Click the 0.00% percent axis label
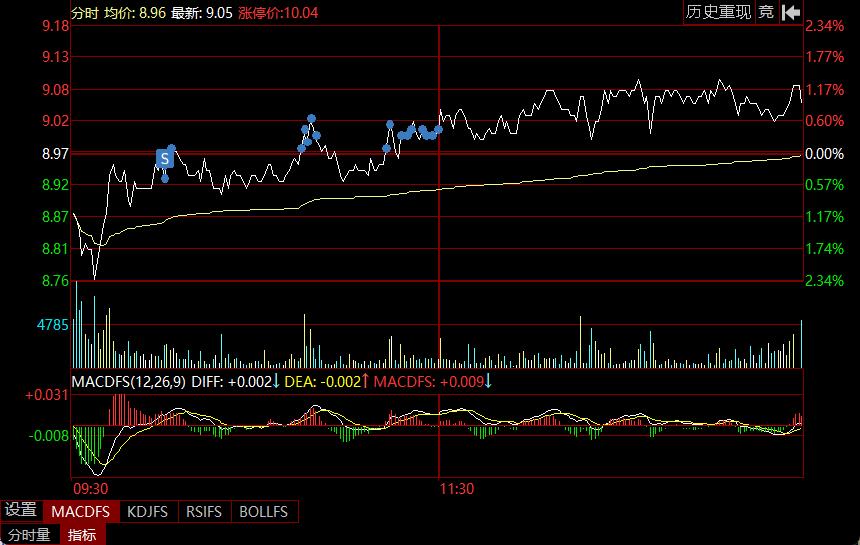Image resolution: width=860 pixels, height=545 pixels. click(824, 154)
